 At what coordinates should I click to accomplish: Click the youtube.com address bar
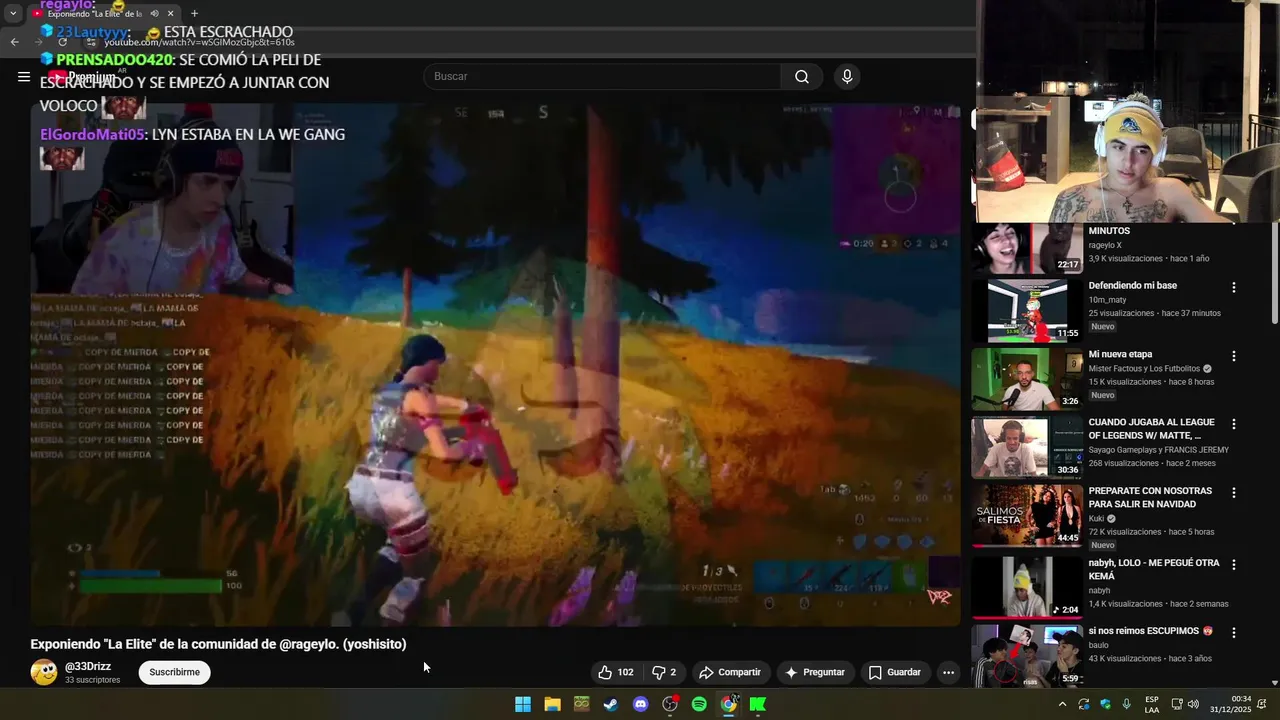click(x=200, y=42)
